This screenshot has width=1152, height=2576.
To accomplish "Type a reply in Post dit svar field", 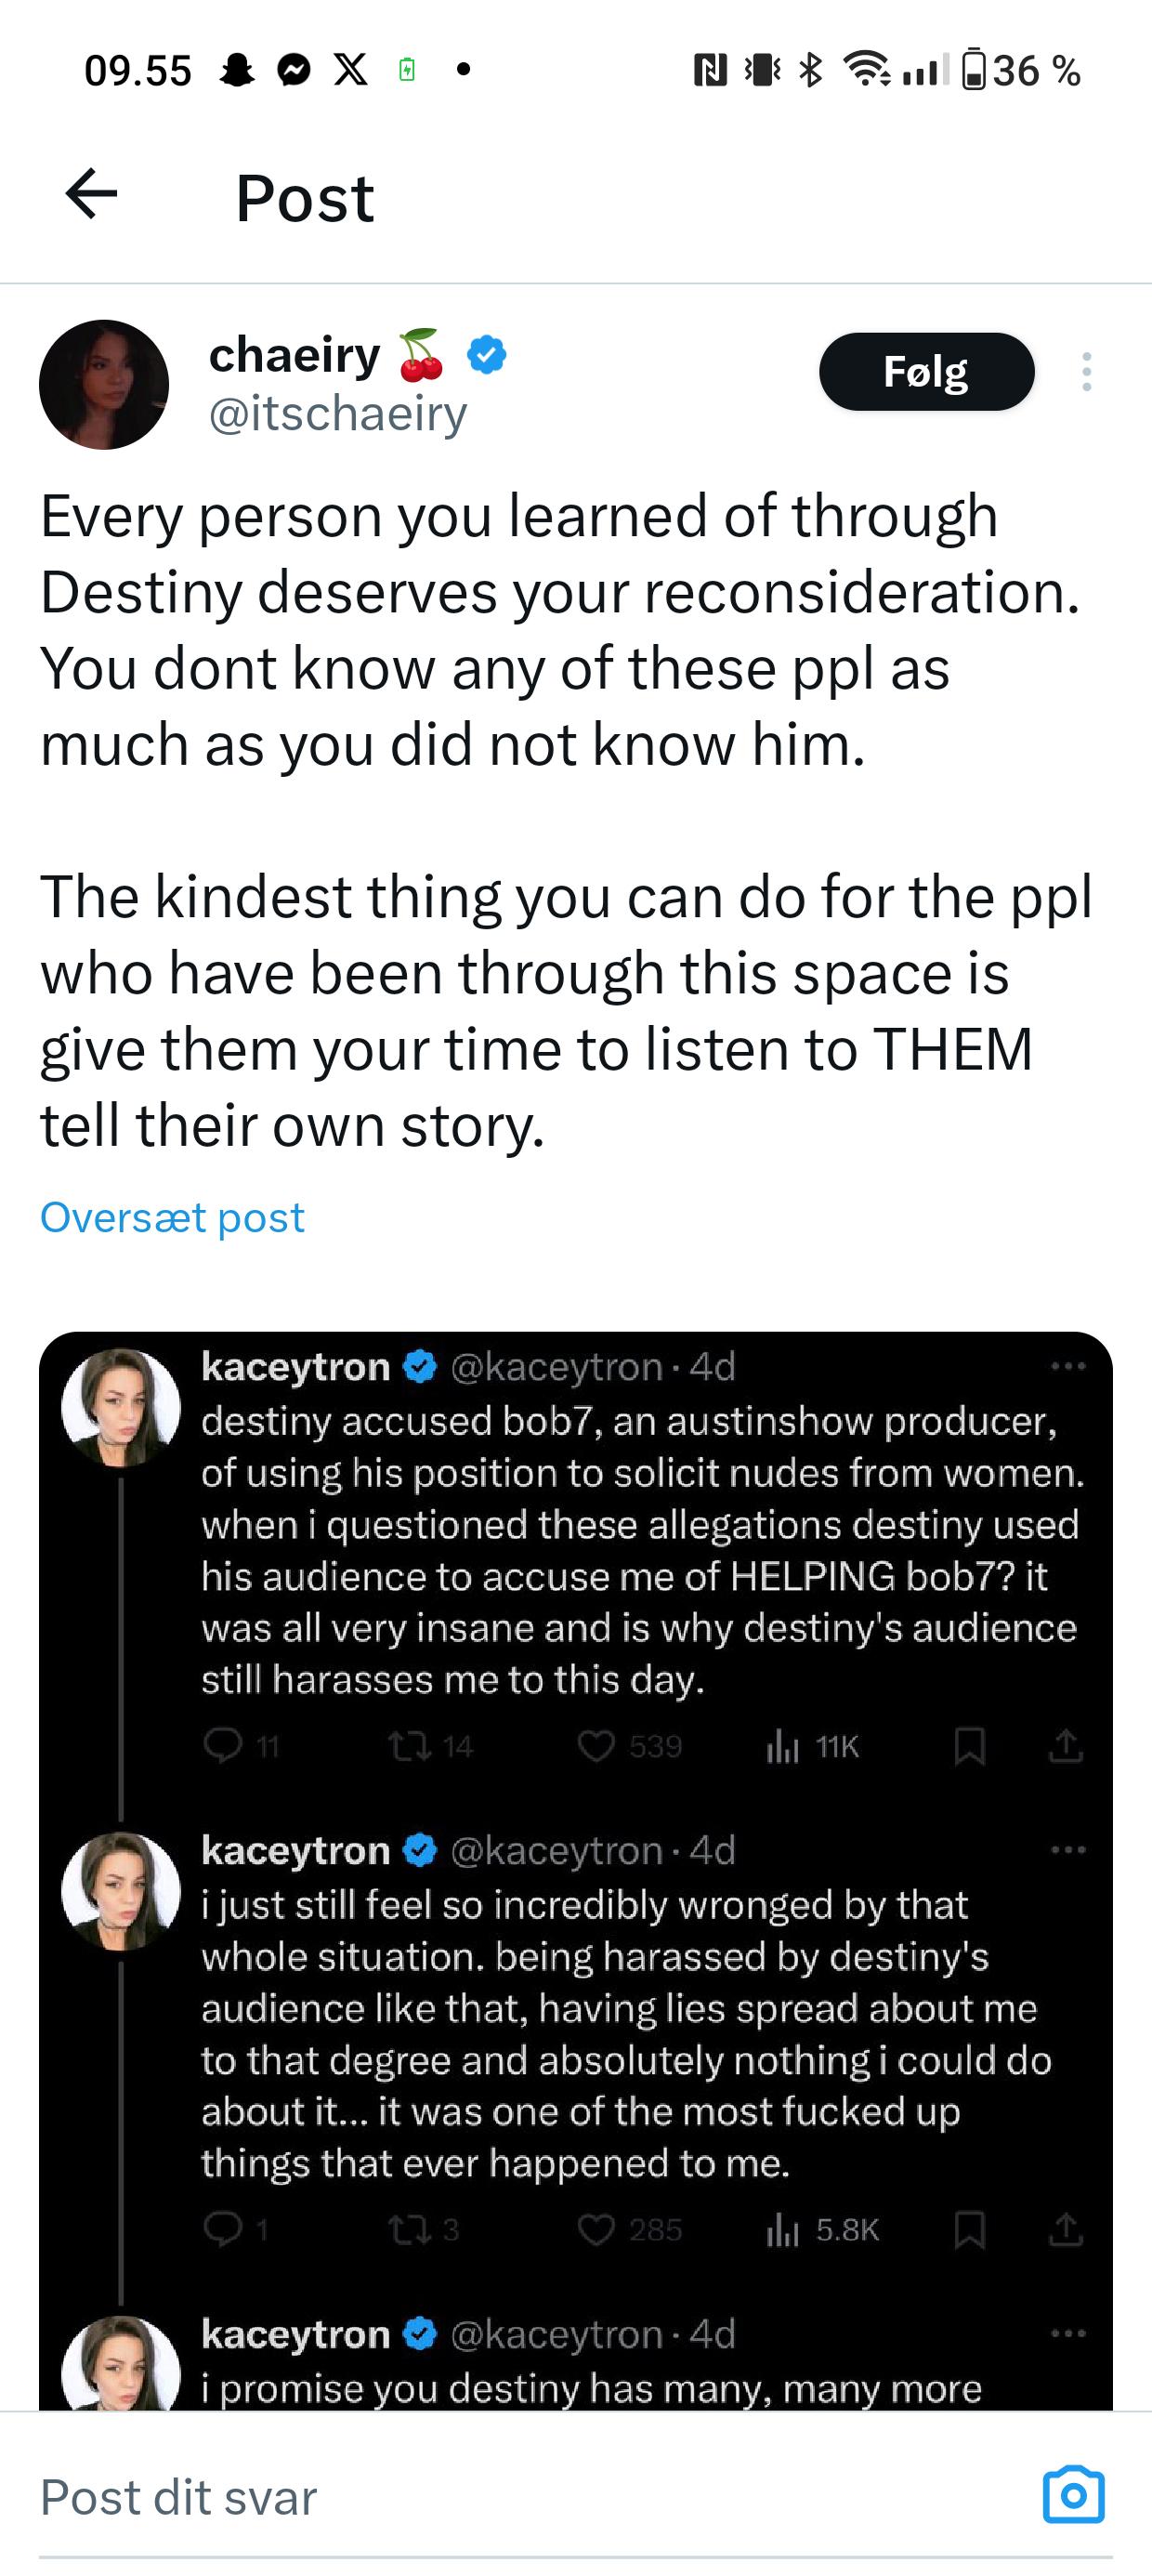I will pos(500,2498).
